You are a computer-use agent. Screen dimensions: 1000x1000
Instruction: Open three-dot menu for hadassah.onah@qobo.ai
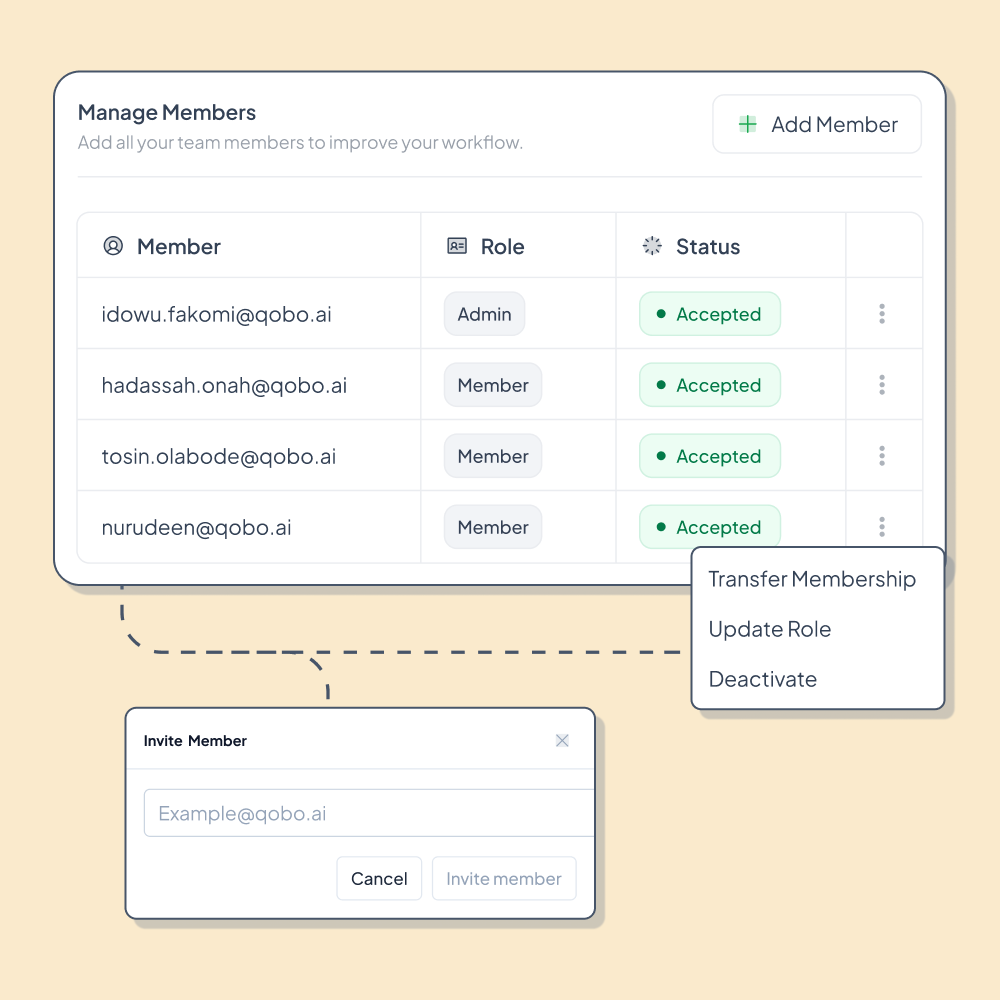(882, 385)
